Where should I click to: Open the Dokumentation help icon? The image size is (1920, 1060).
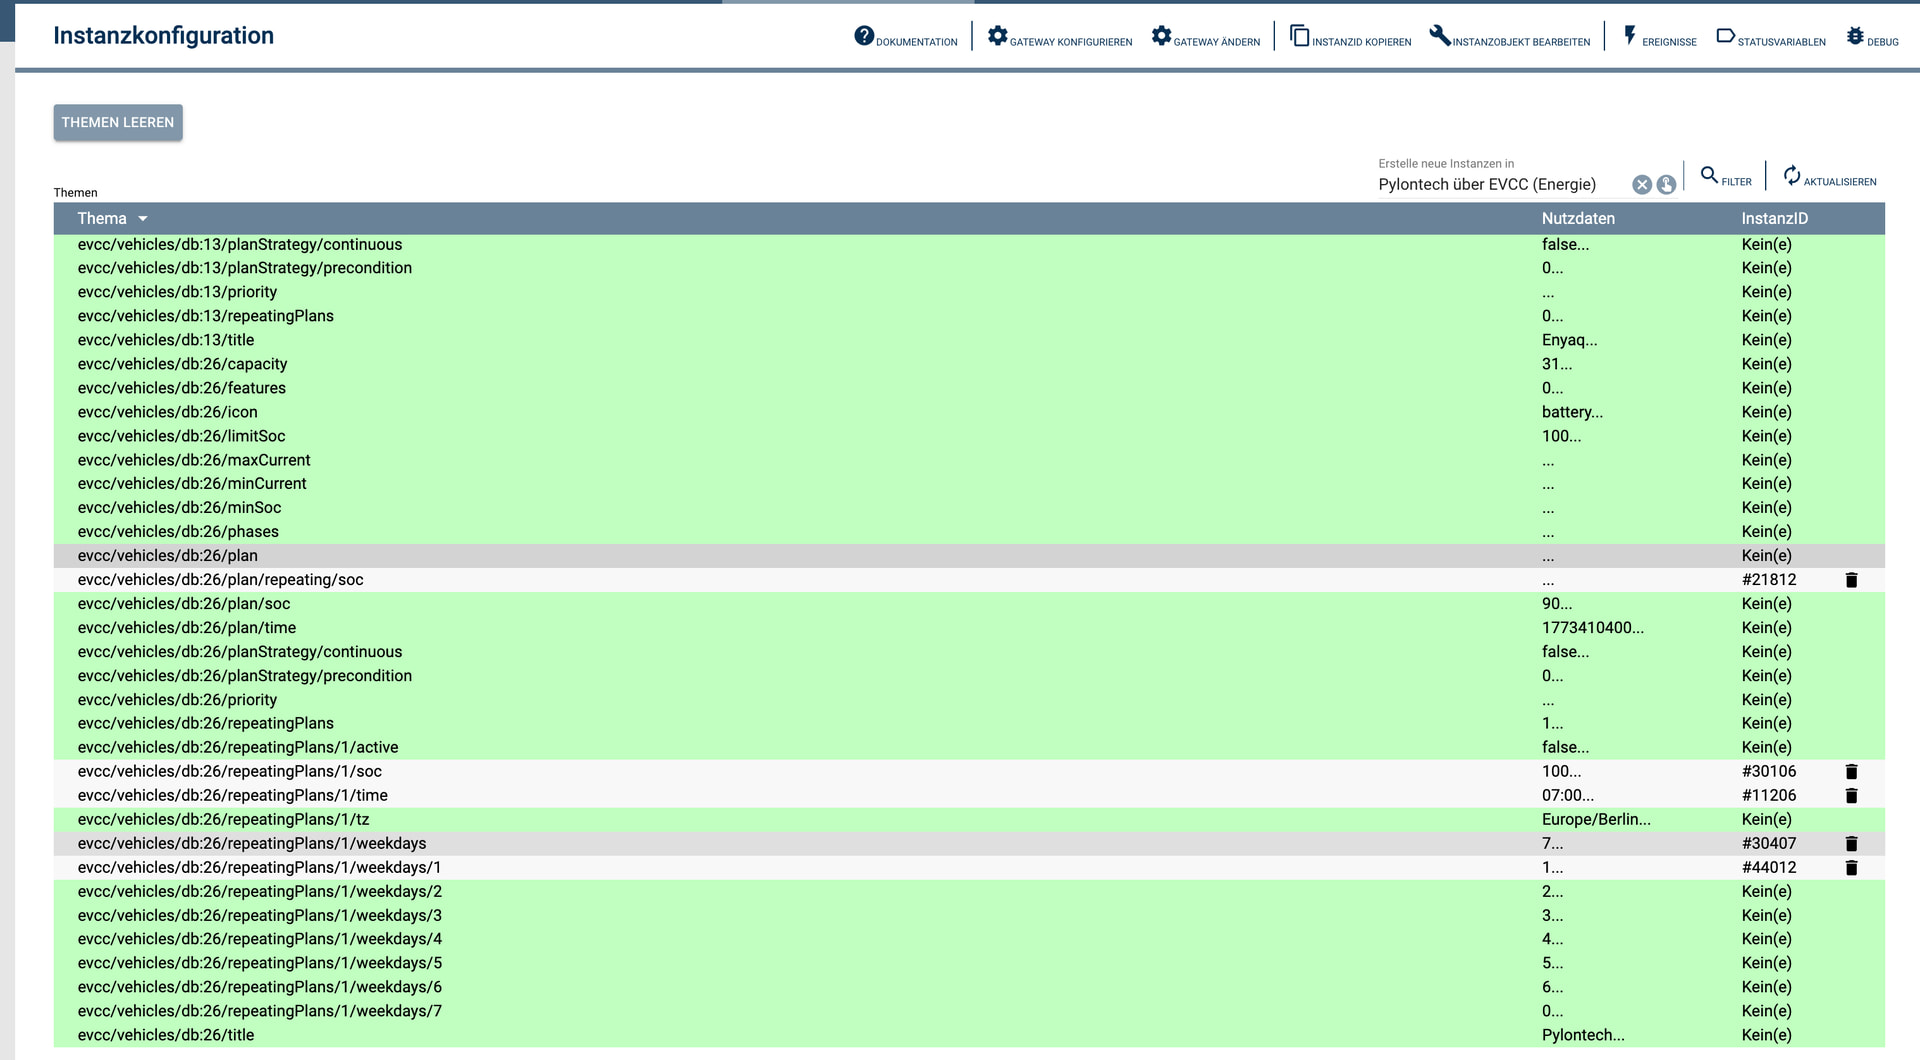tap(864, 36)
